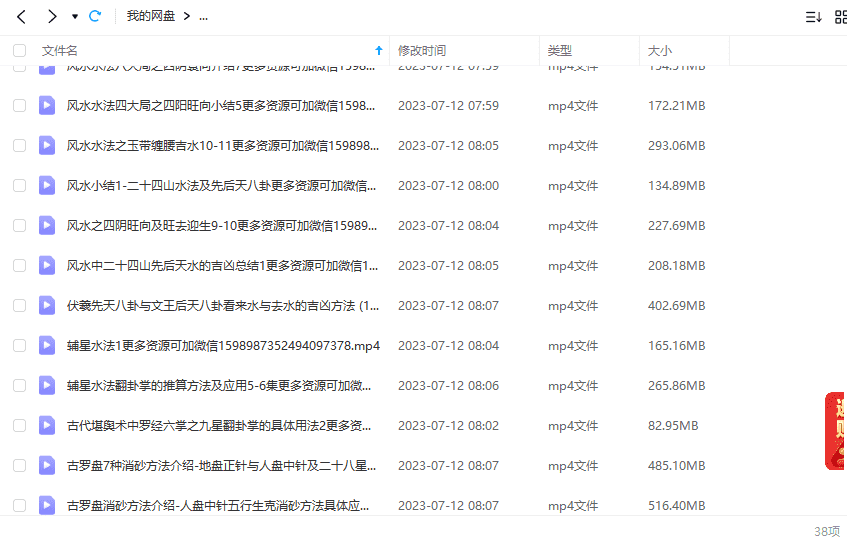The width and height of the screenshot is (847, 547).
Task: Select checkbox for 伏羲先天八卦与文王后天八卦 file
Action: pos(20,305)
